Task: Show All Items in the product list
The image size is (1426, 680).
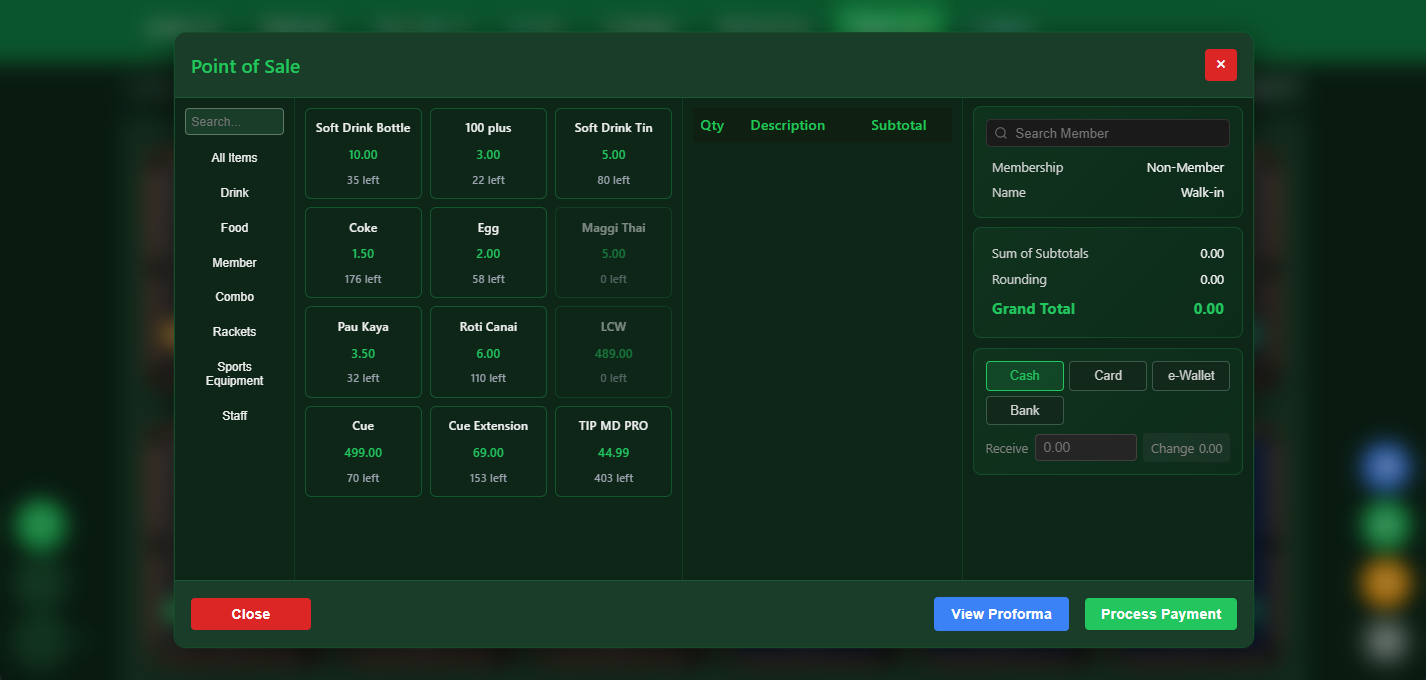Action: tap(234, 158)
